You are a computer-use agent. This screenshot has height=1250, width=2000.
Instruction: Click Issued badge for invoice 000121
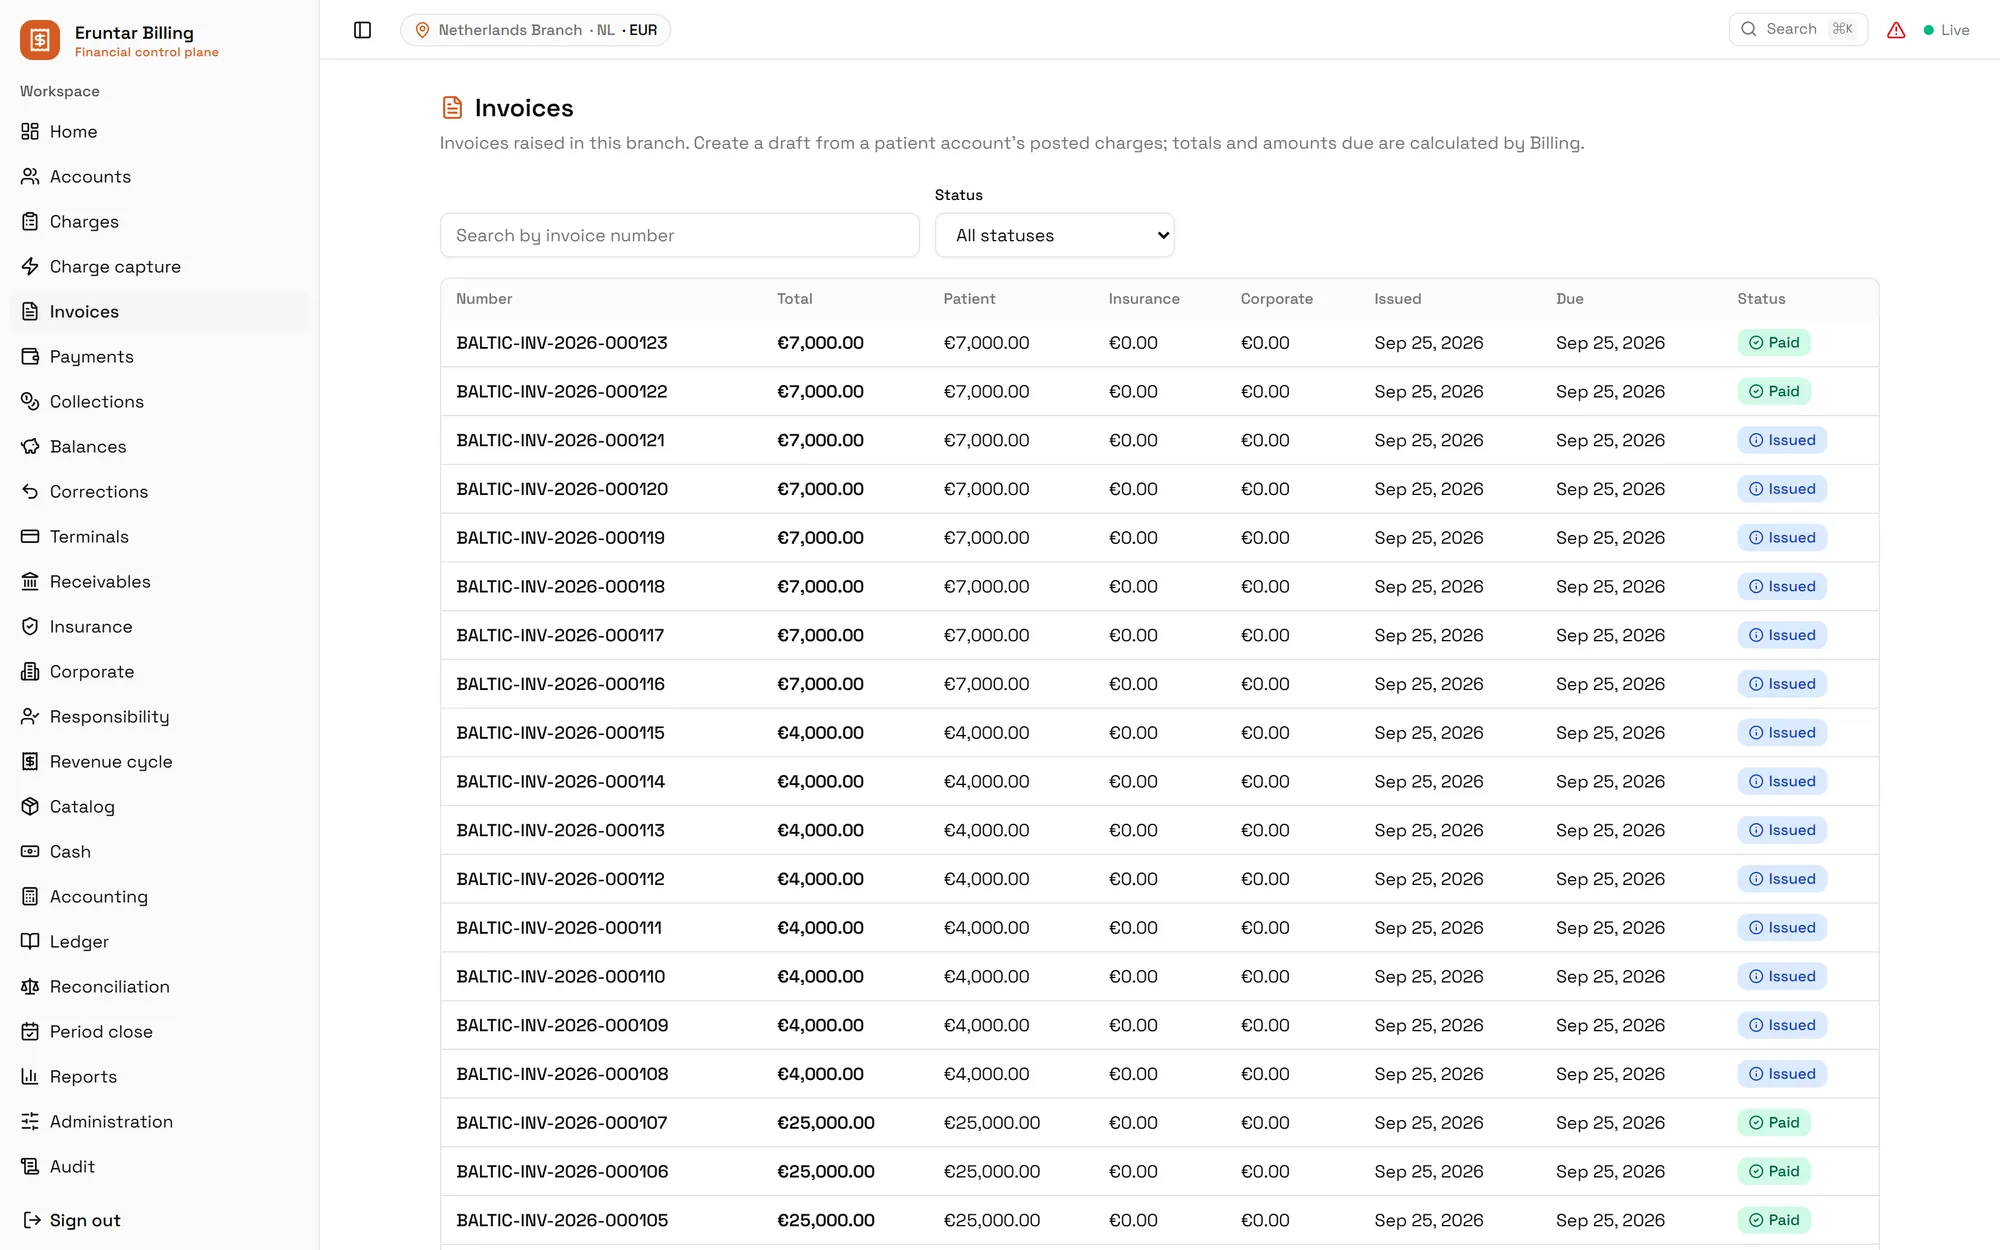pyautogui.click(x=1782, y=440)
